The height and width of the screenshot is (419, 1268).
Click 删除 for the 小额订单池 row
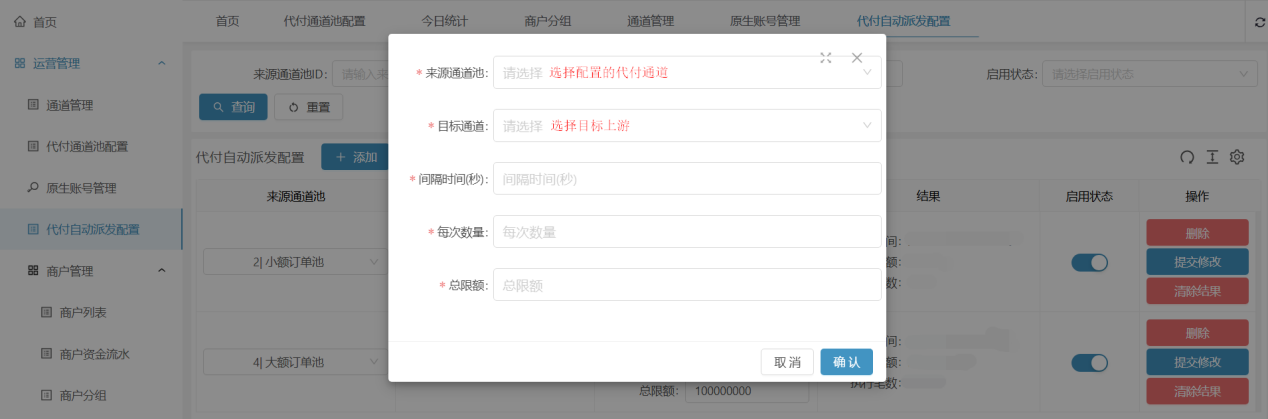pos(1197,233)
